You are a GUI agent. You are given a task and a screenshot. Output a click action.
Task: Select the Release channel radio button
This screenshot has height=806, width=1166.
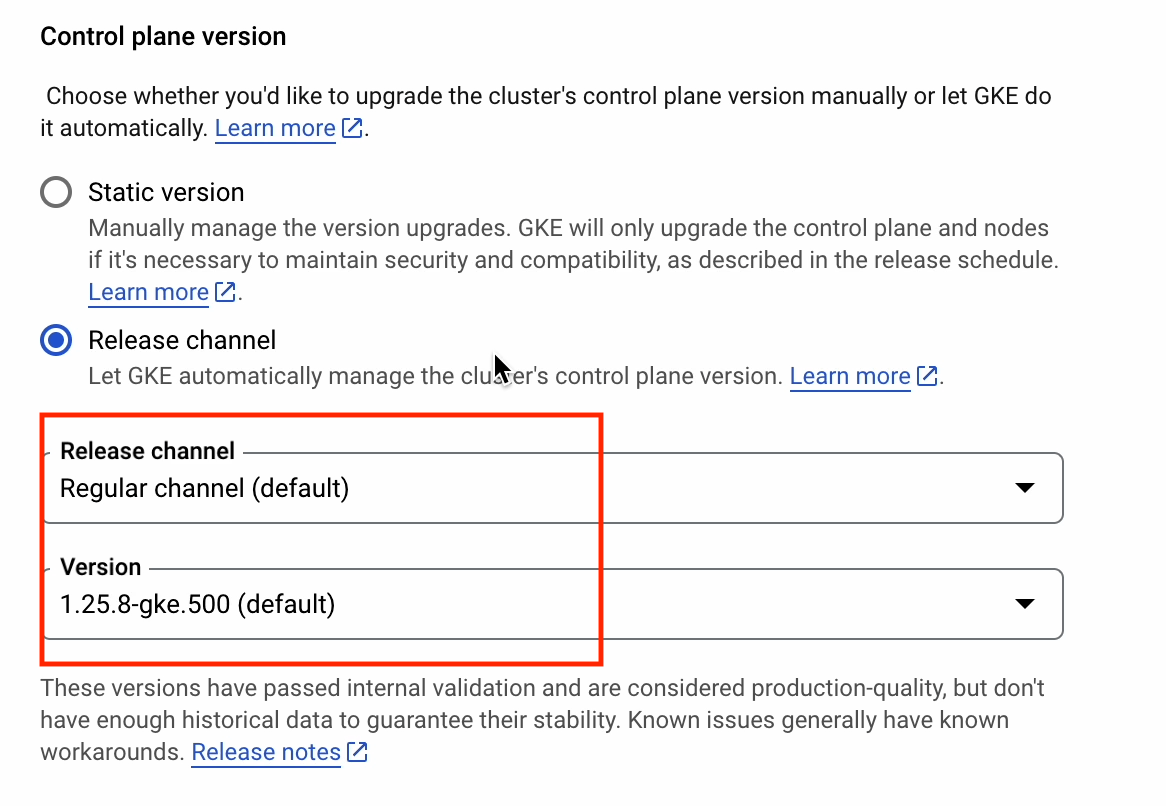pos(56,341)
